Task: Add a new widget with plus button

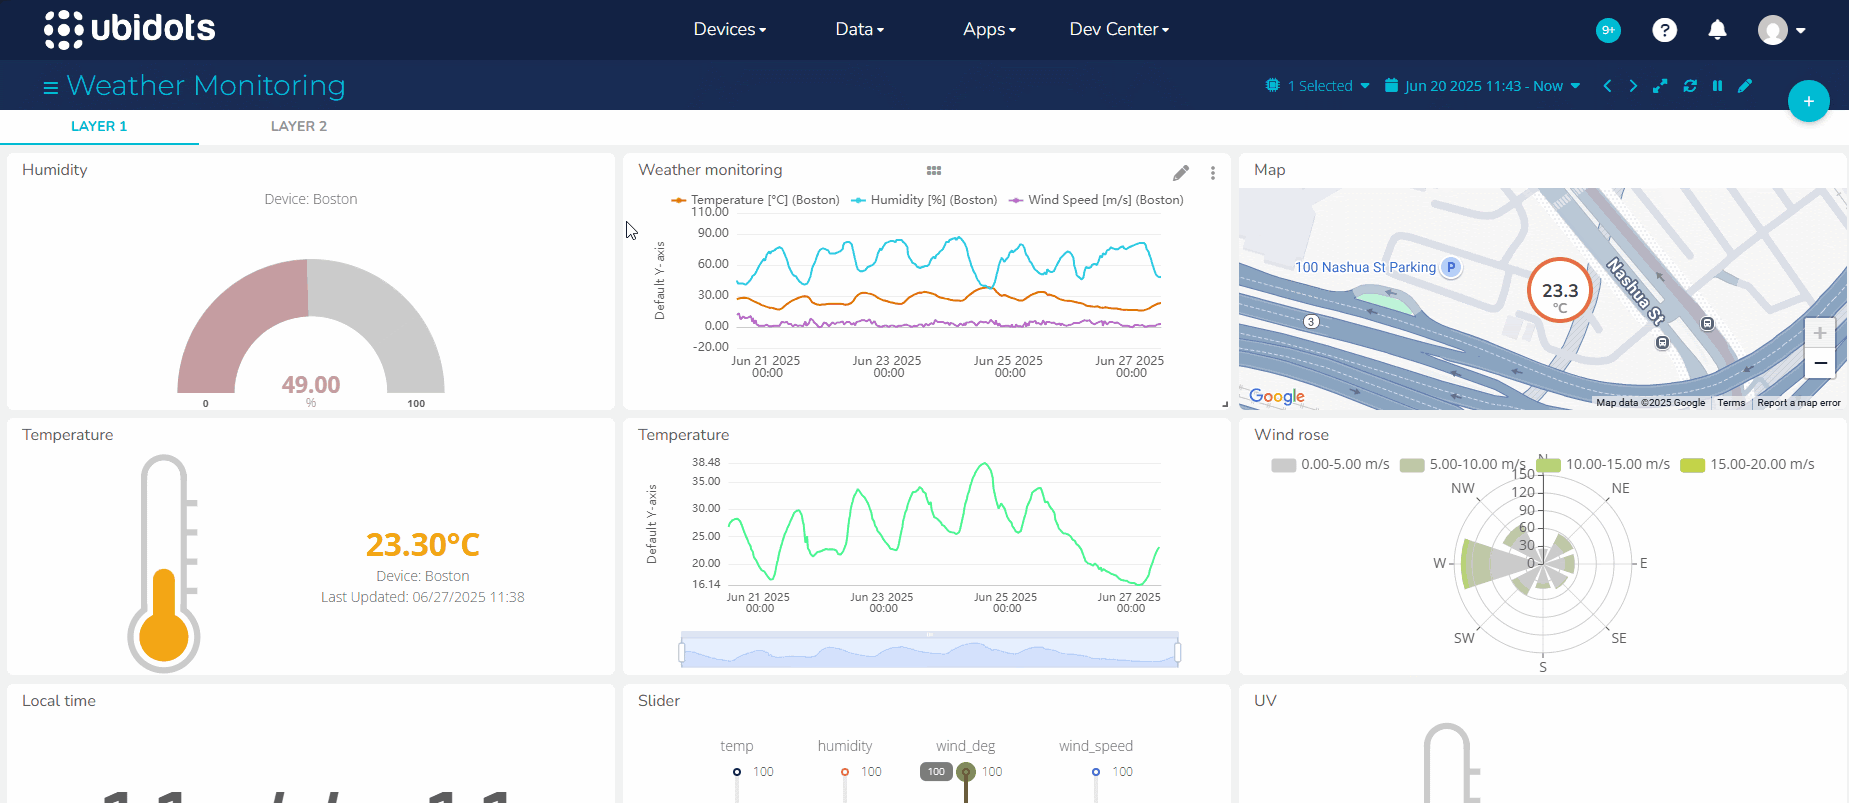Action: [x=1808, y=101]
